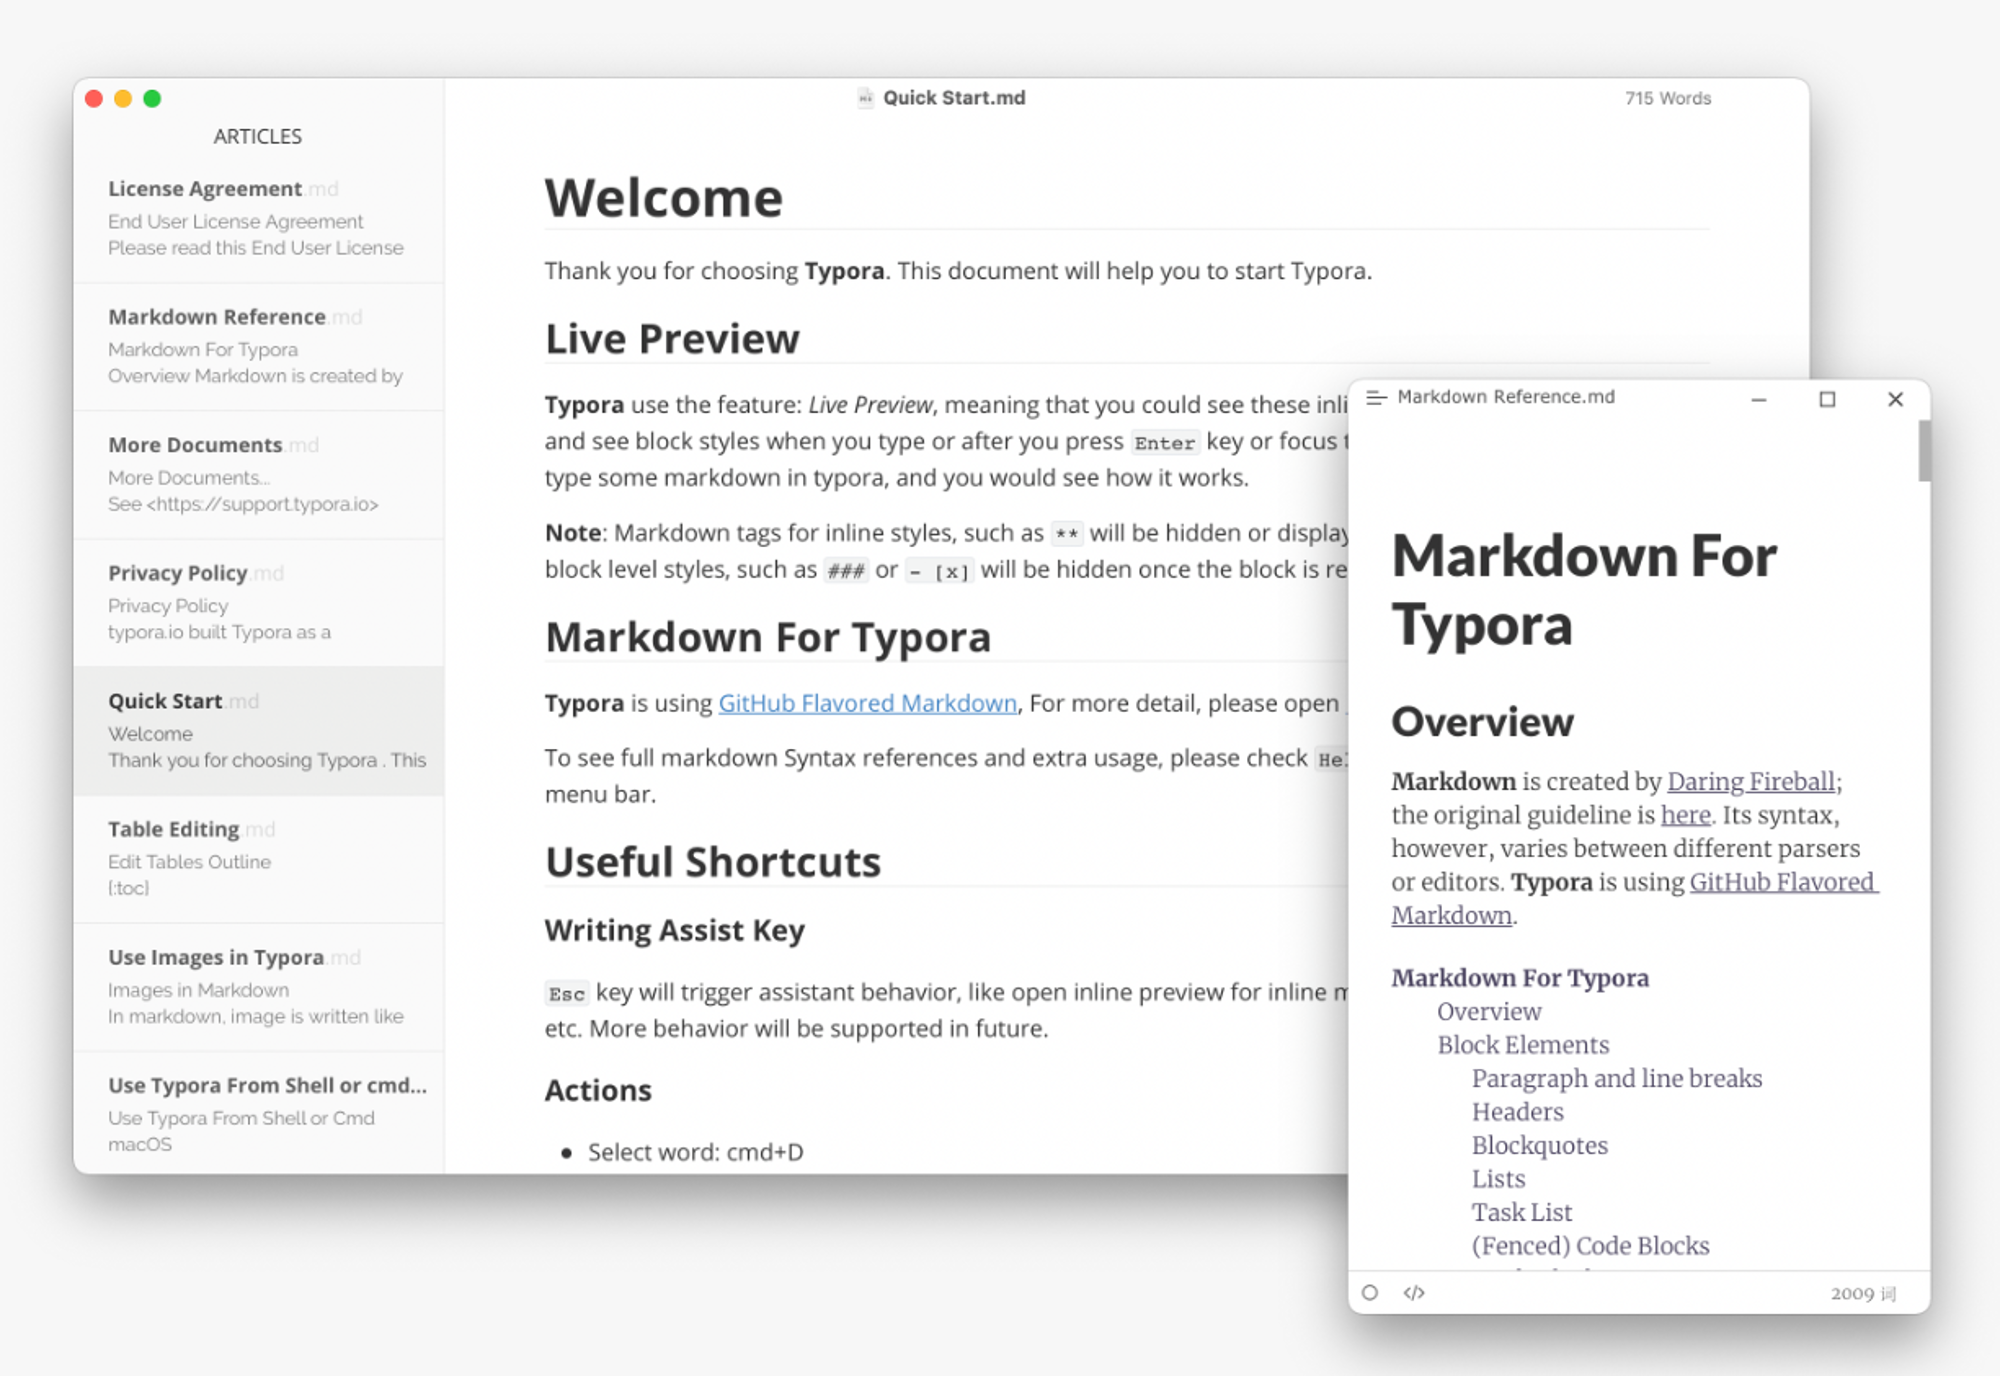Click the Live Preview heading
The width and height of the screenshot is (2000, 1376).
tap(672, 339)
